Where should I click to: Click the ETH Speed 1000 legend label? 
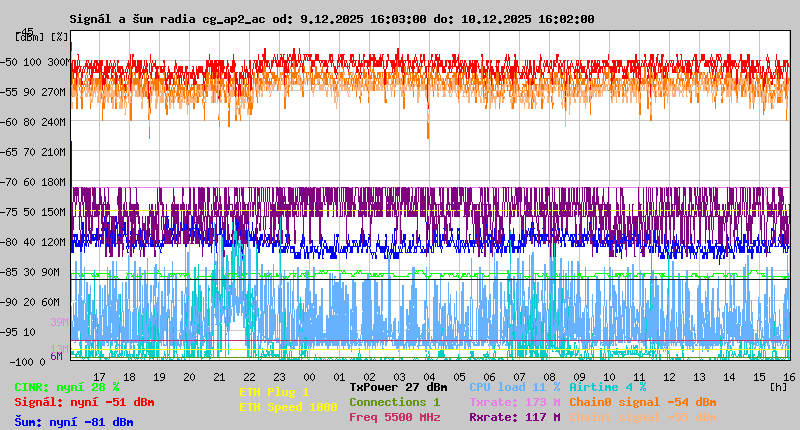tap(288, 407)
